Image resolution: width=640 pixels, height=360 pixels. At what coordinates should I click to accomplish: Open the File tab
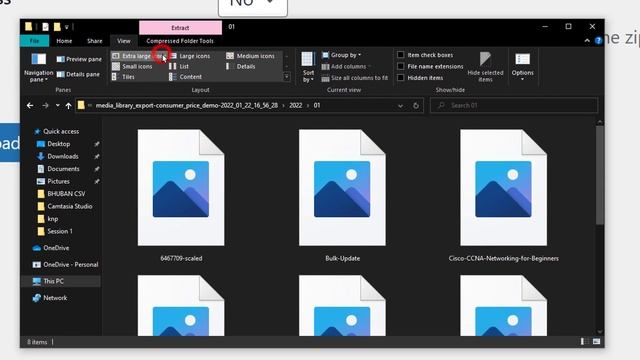pos(34,41)
